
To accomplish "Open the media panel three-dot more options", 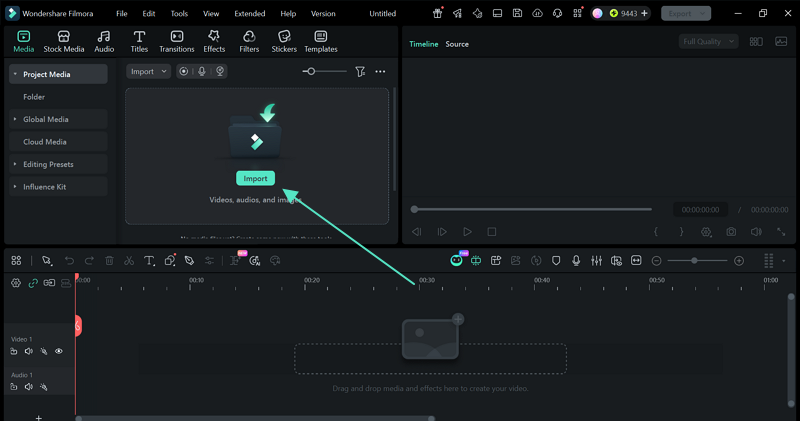I will click(380, 71).
